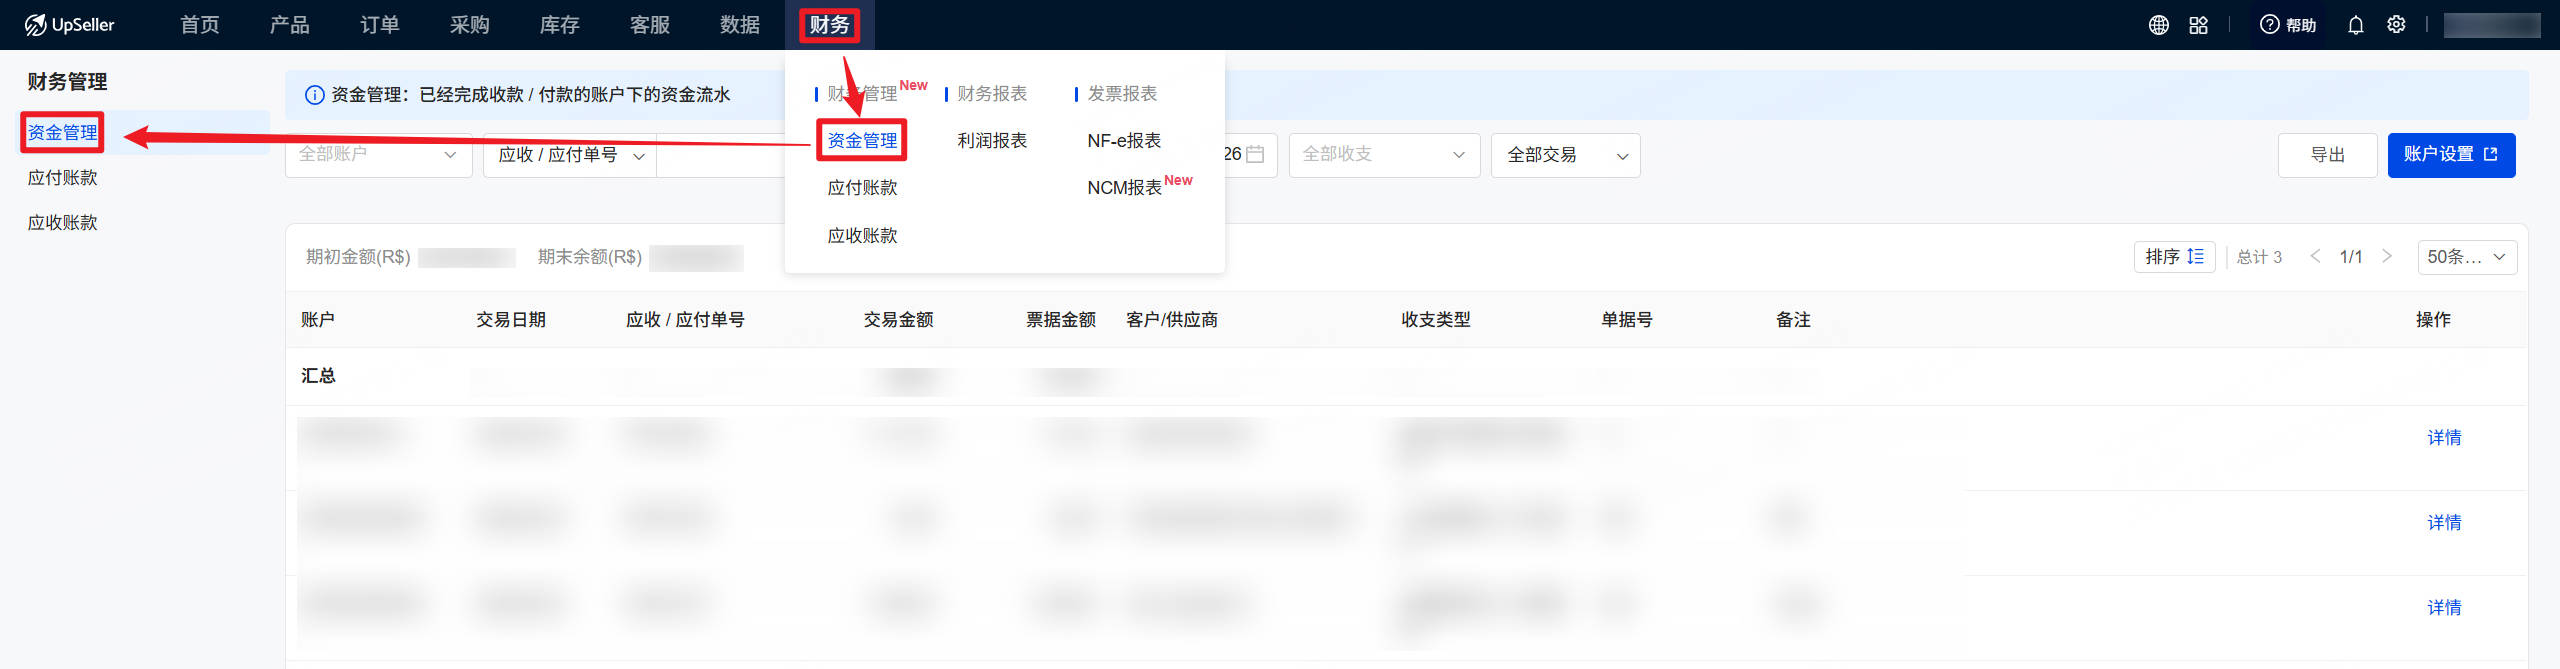2560x669 pixels.
Task: Select 利润报表 in the dropdown menu
Action: (x=992, y=141)
